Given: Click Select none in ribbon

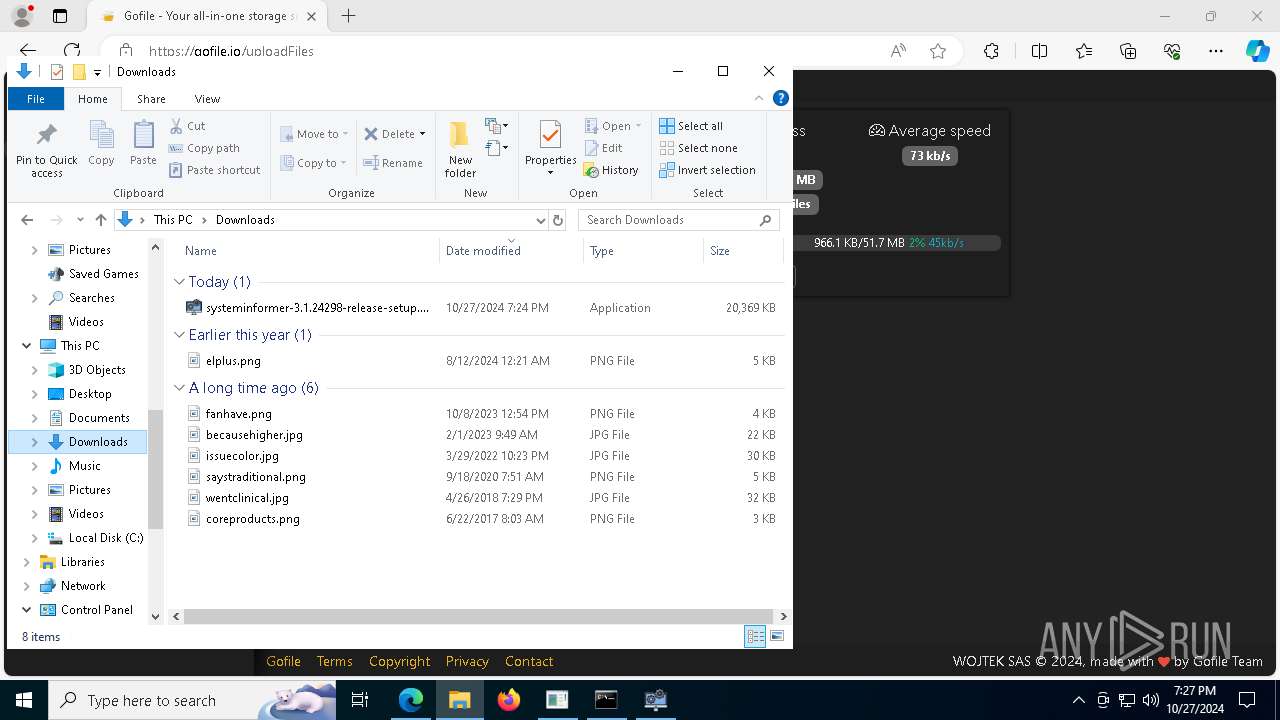Looking at the screenshot, I should [x=698, y=148].
